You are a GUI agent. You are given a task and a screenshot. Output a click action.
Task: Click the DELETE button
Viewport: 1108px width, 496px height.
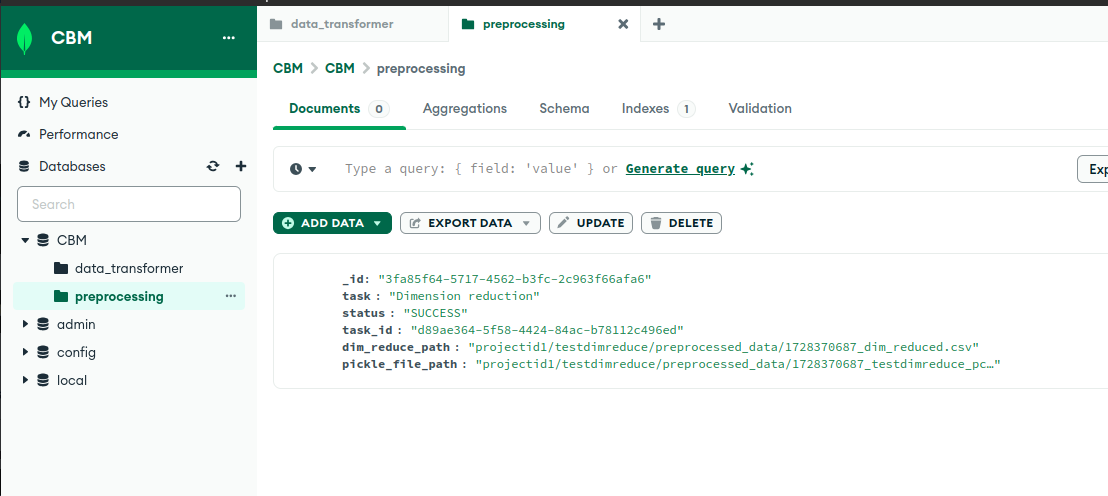pos(681,223)
